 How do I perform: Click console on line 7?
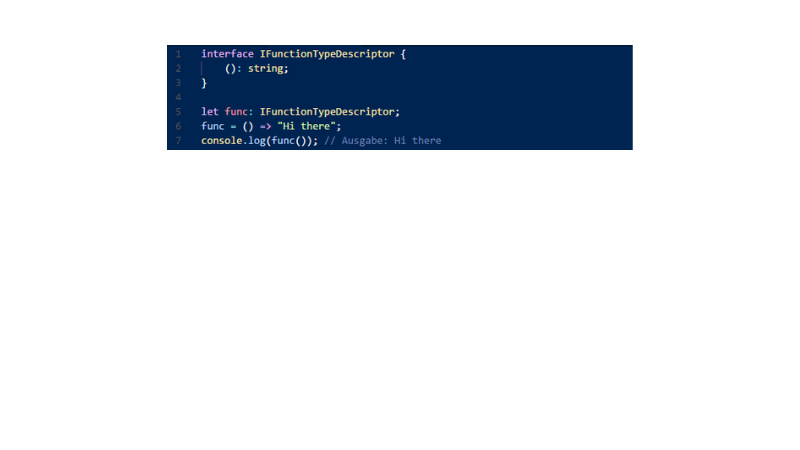(221, 141)
